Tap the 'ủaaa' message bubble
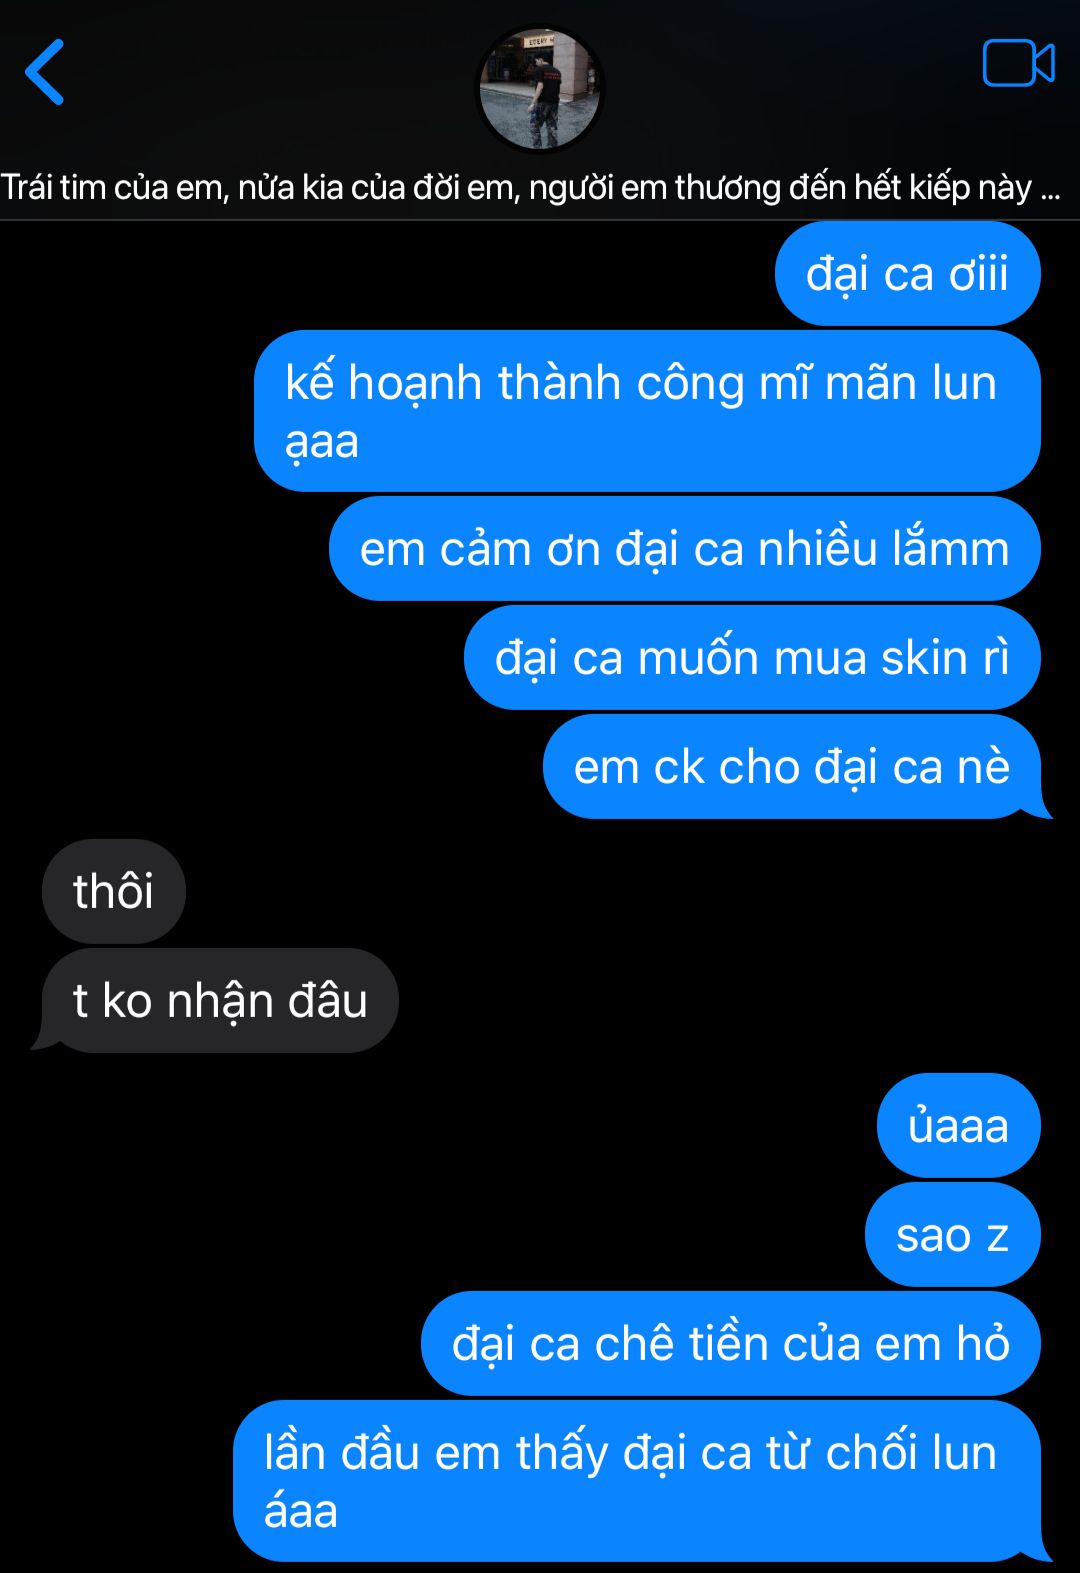Image resolution: width=1080 pixels, height=1573 pixels. click(x=958, y=1125)
